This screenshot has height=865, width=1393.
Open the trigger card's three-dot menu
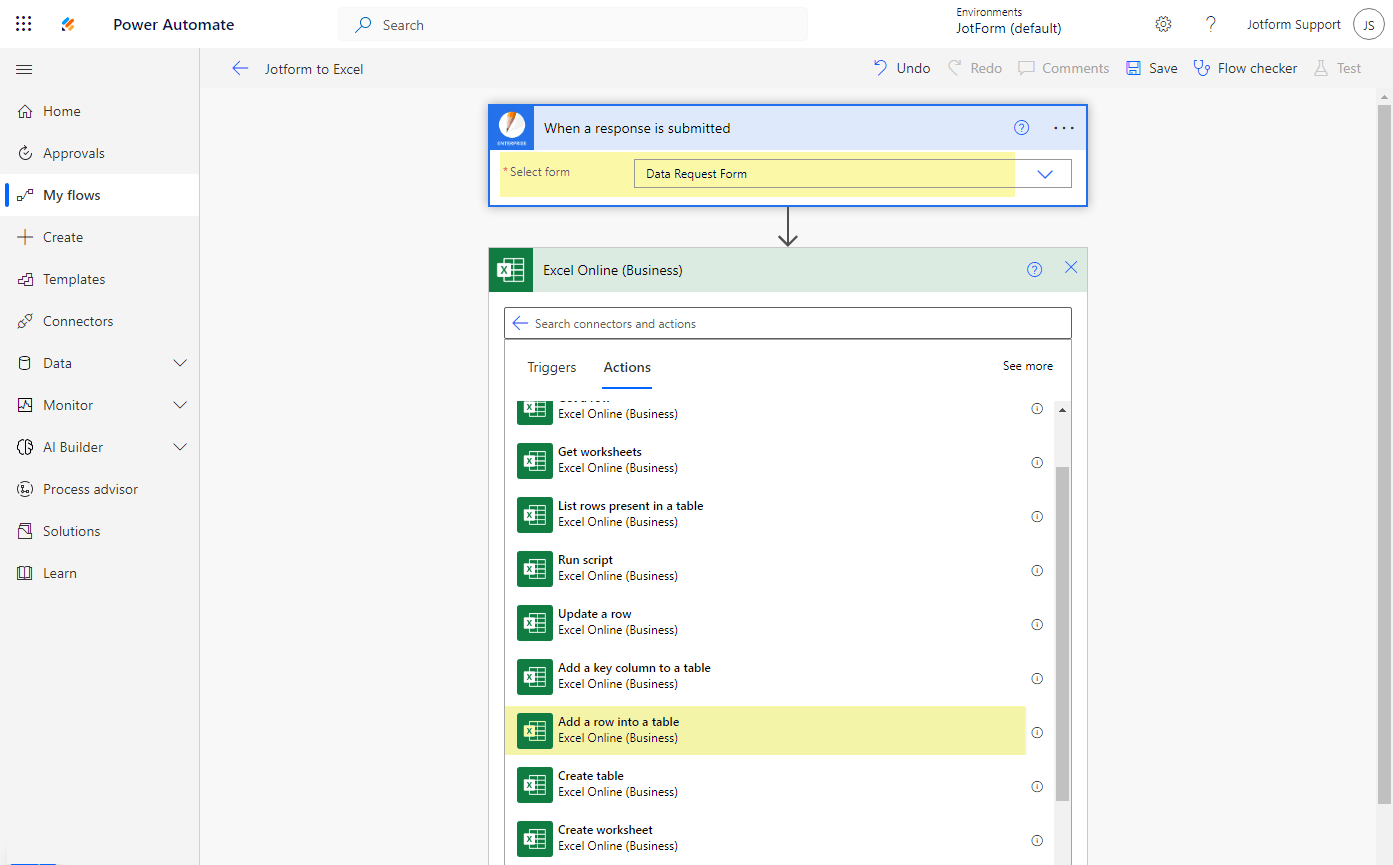(x=1064, y=128)
